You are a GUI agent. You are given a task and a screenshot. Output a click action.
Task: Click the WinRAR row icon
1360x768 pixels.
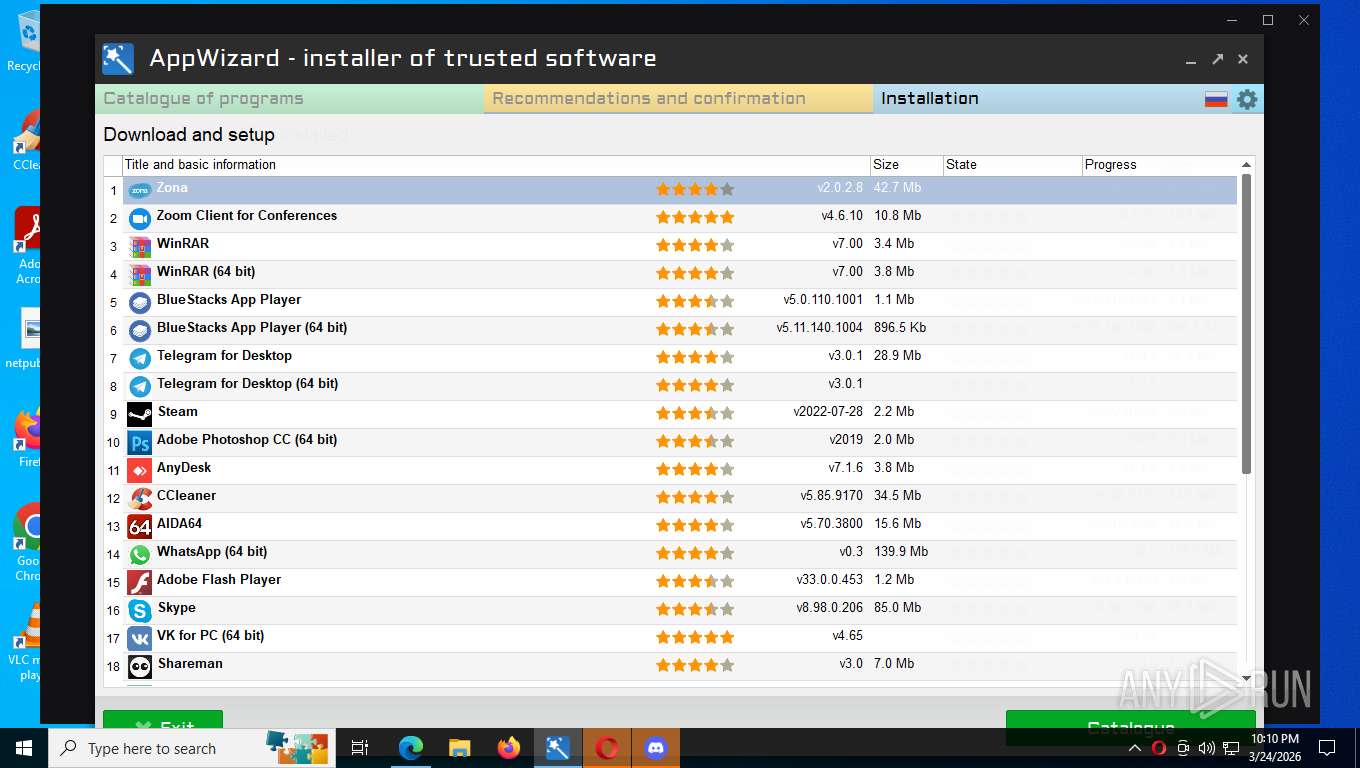140,246
